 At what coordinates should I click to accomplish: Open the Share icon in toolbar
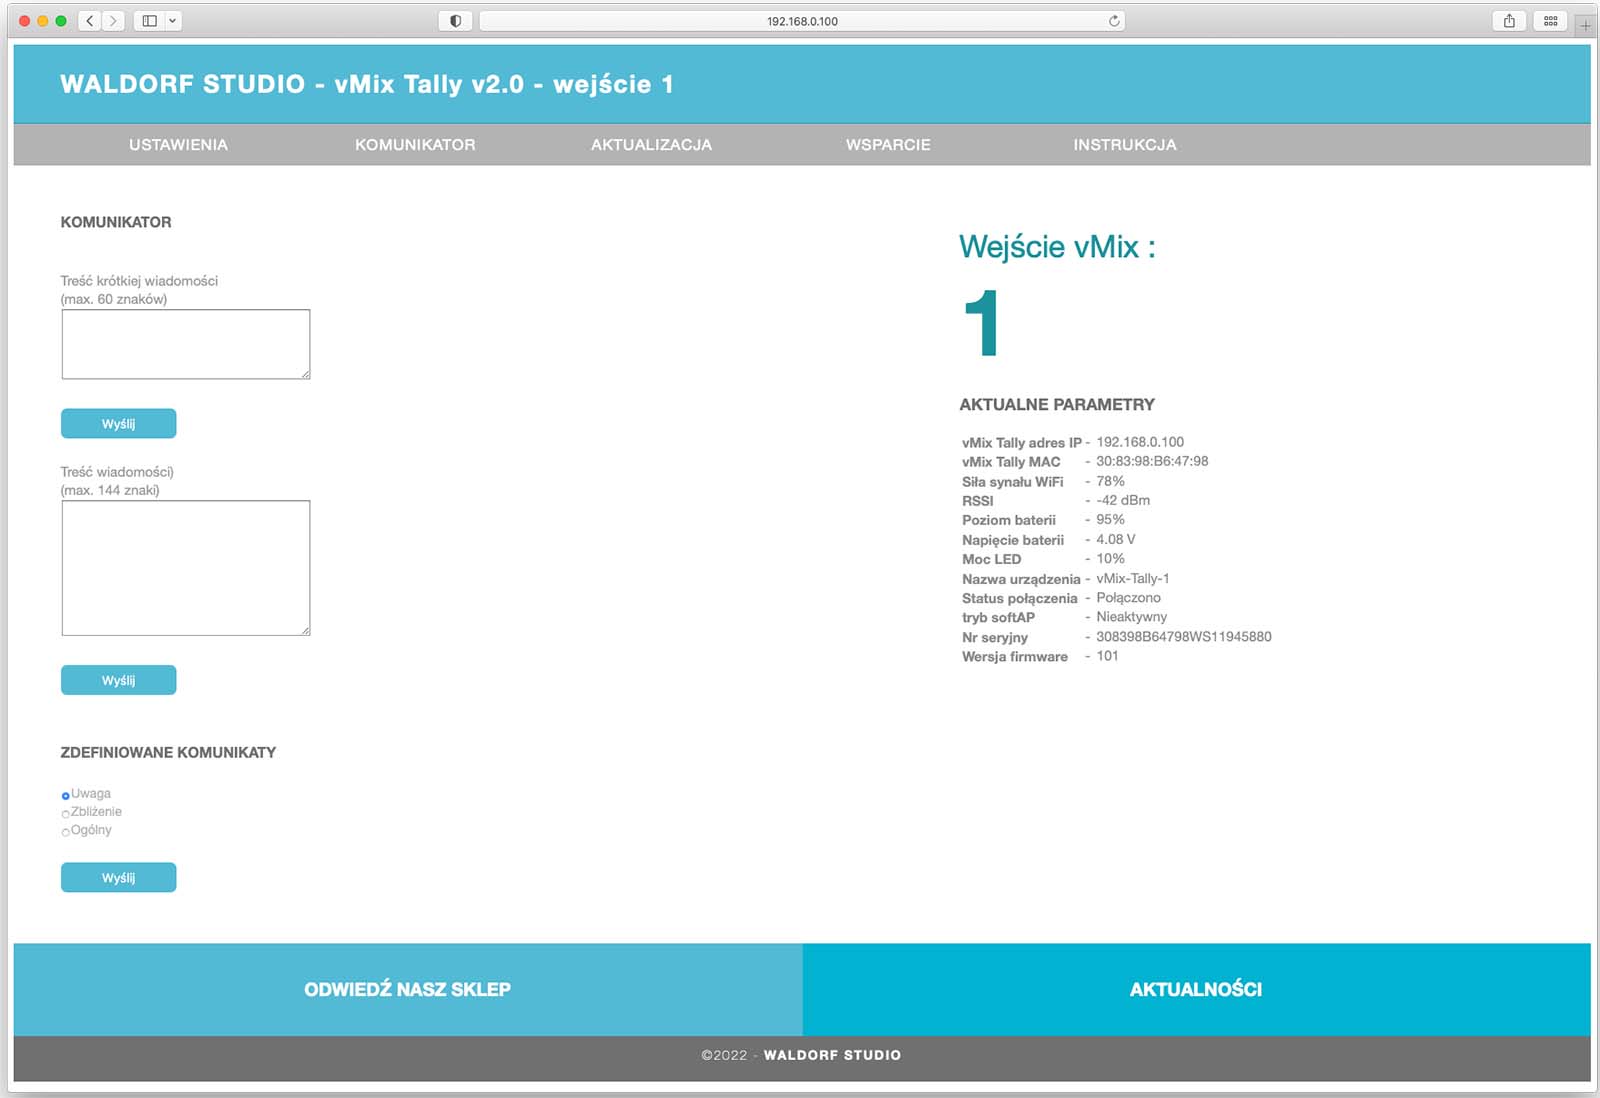pyautogui.click(x=1509, y=21)
